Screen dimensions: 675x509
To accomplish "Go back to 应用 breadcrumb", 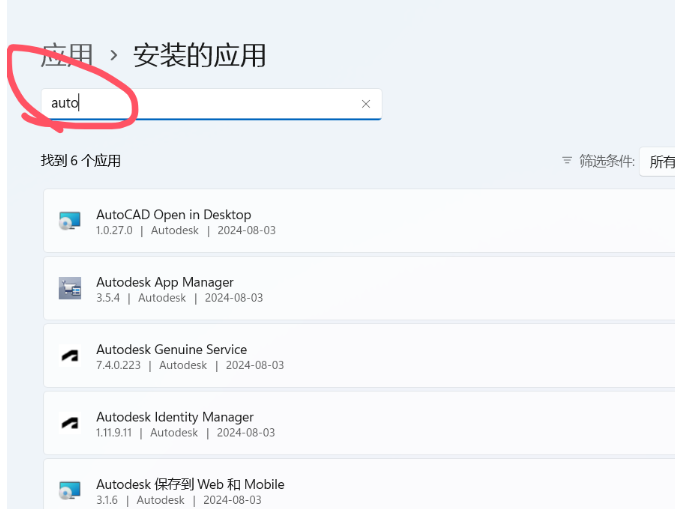I will (67, 55).
